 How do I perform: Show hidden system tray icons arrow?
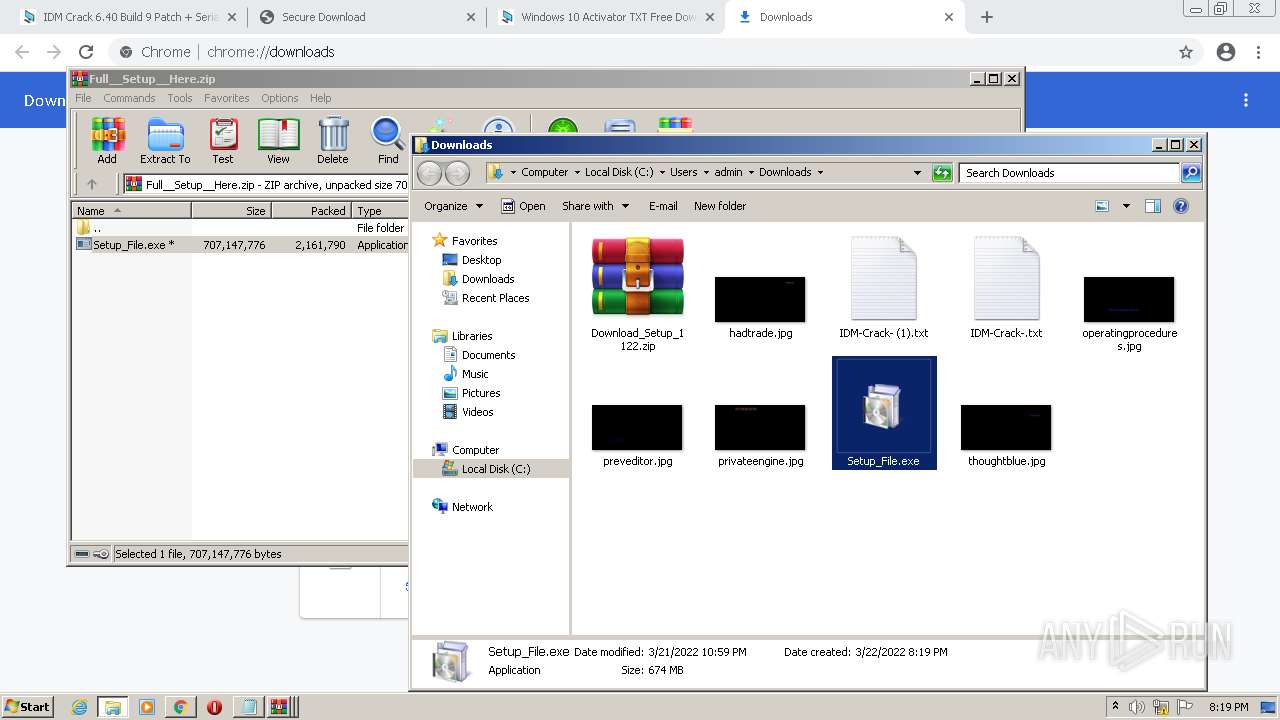1115,707
